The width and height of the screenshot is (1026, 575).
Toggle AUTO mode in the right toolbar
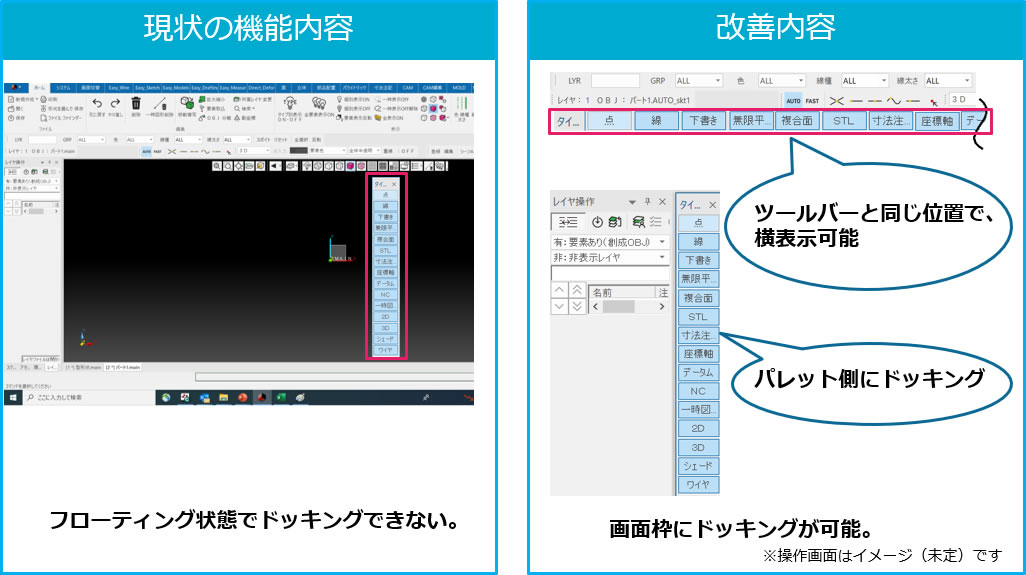point(793,101)
